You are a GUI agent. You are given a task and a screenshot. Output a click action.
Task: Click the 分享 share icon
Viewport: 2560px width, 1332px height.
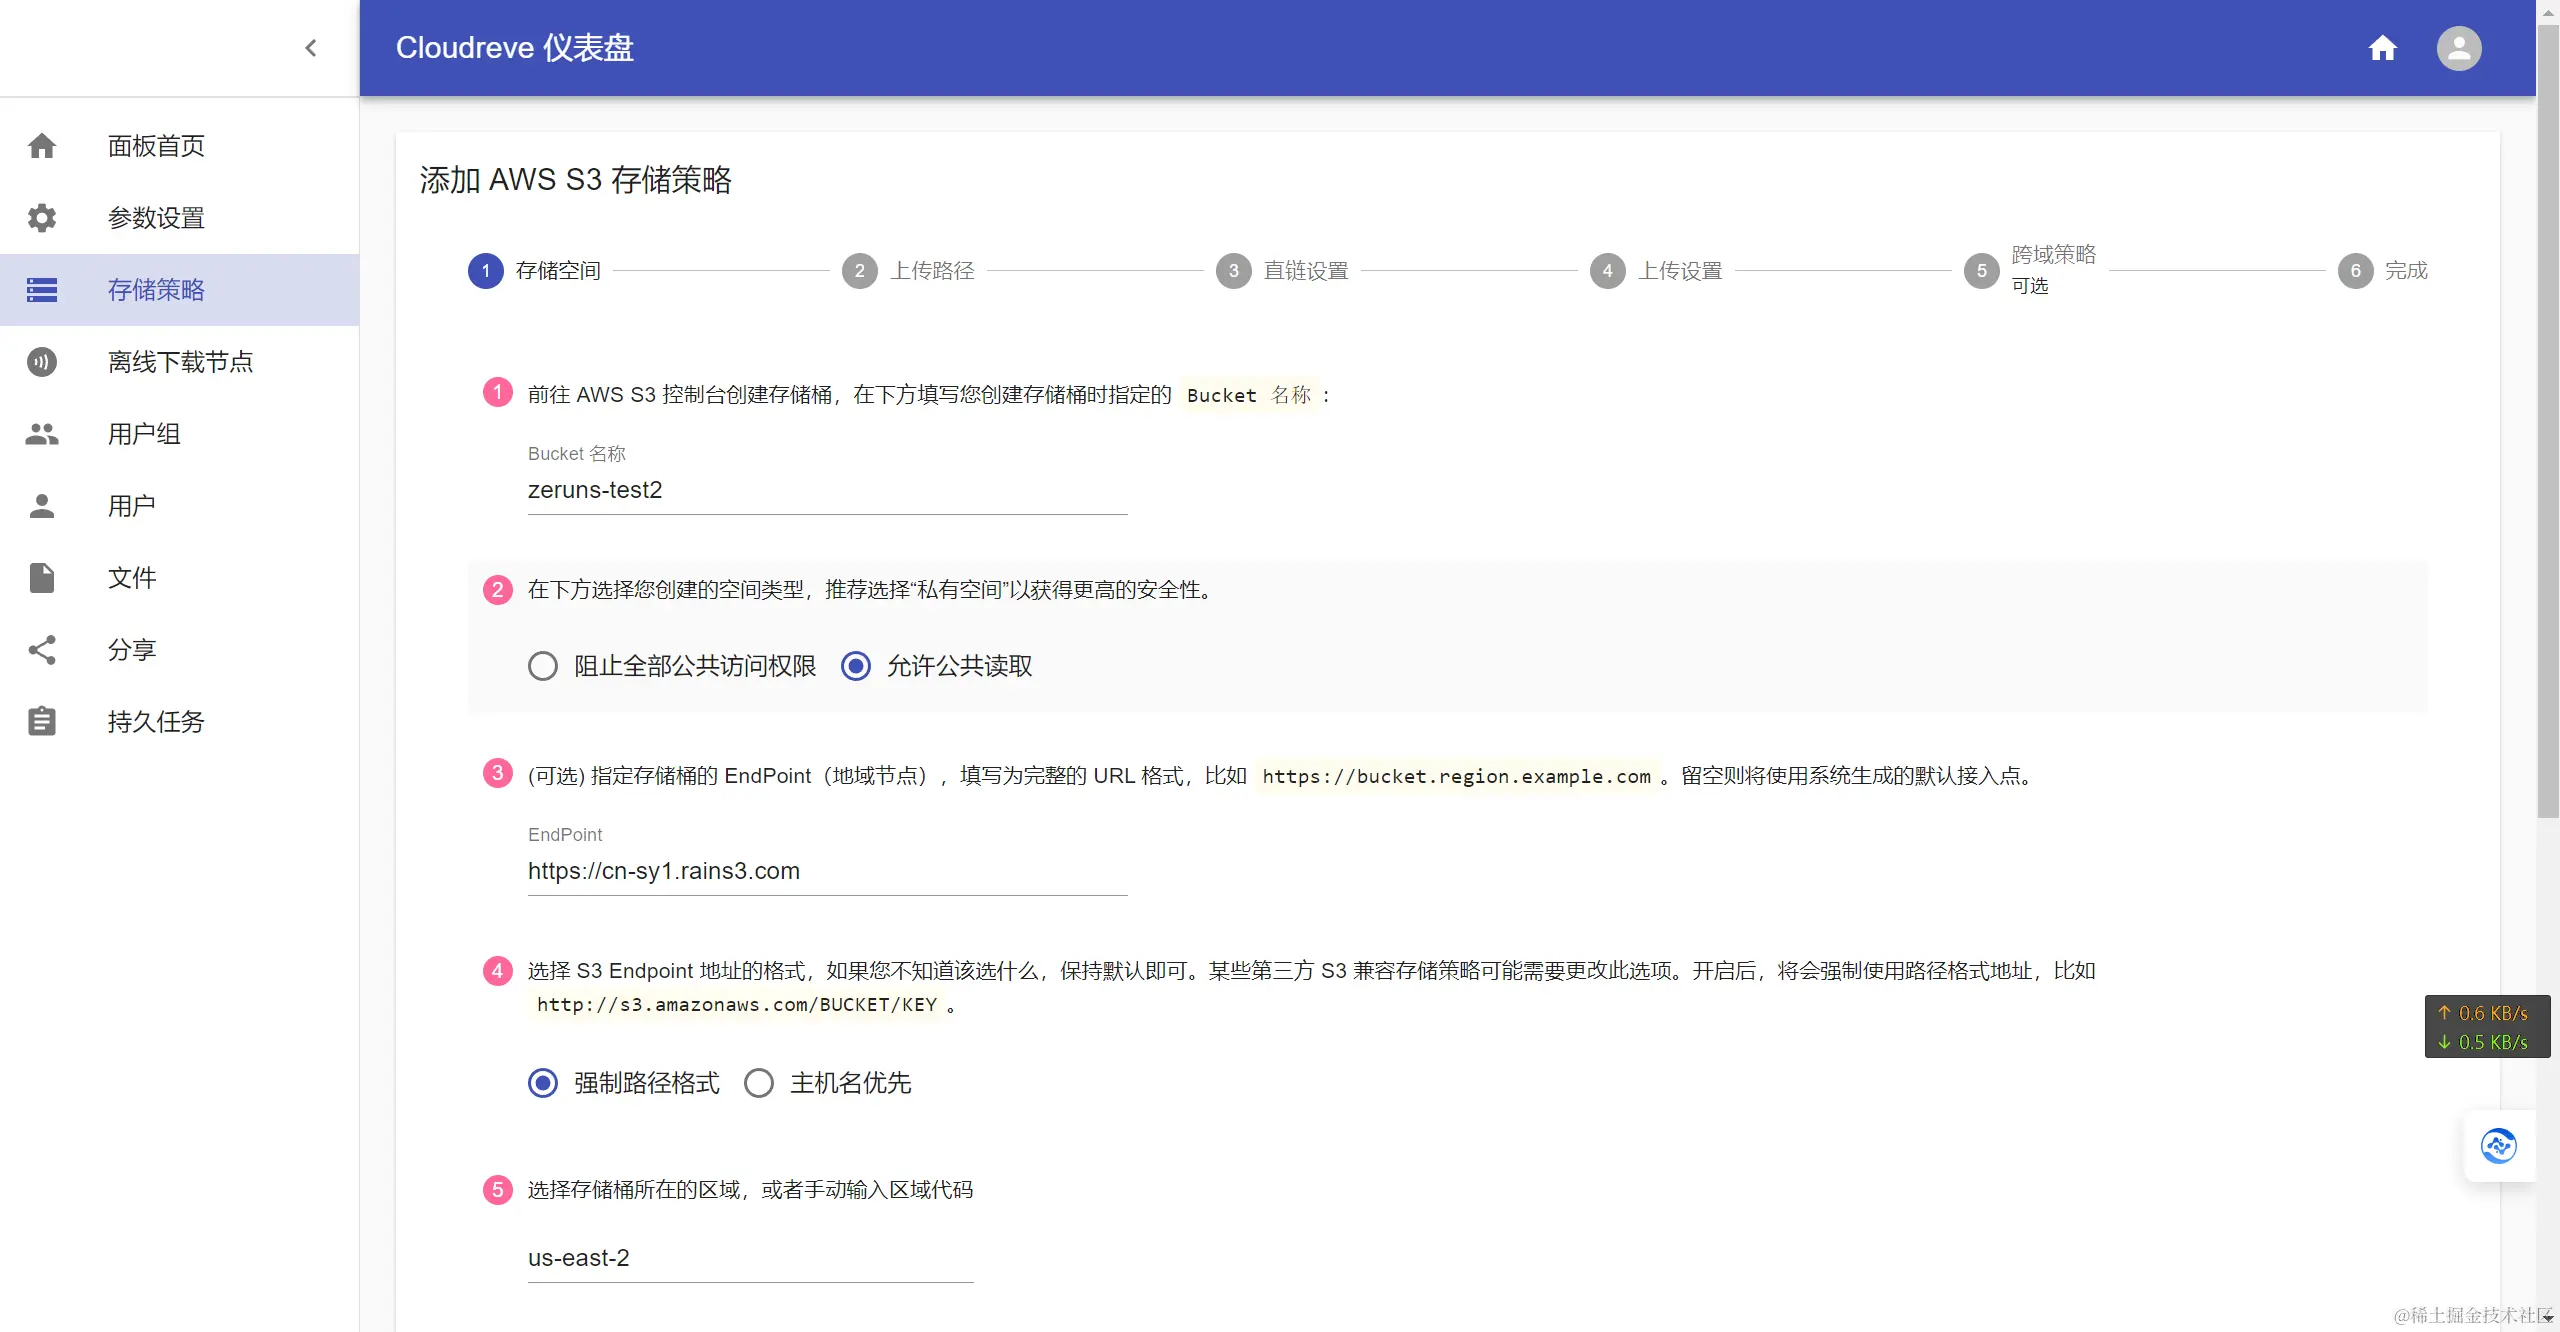tap(42, 650)
